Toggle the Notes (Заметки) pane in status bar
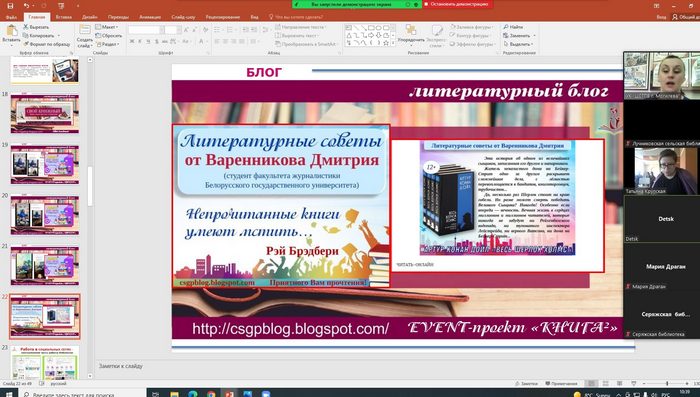Screen dimensions: 700x397 pos(526,384)
